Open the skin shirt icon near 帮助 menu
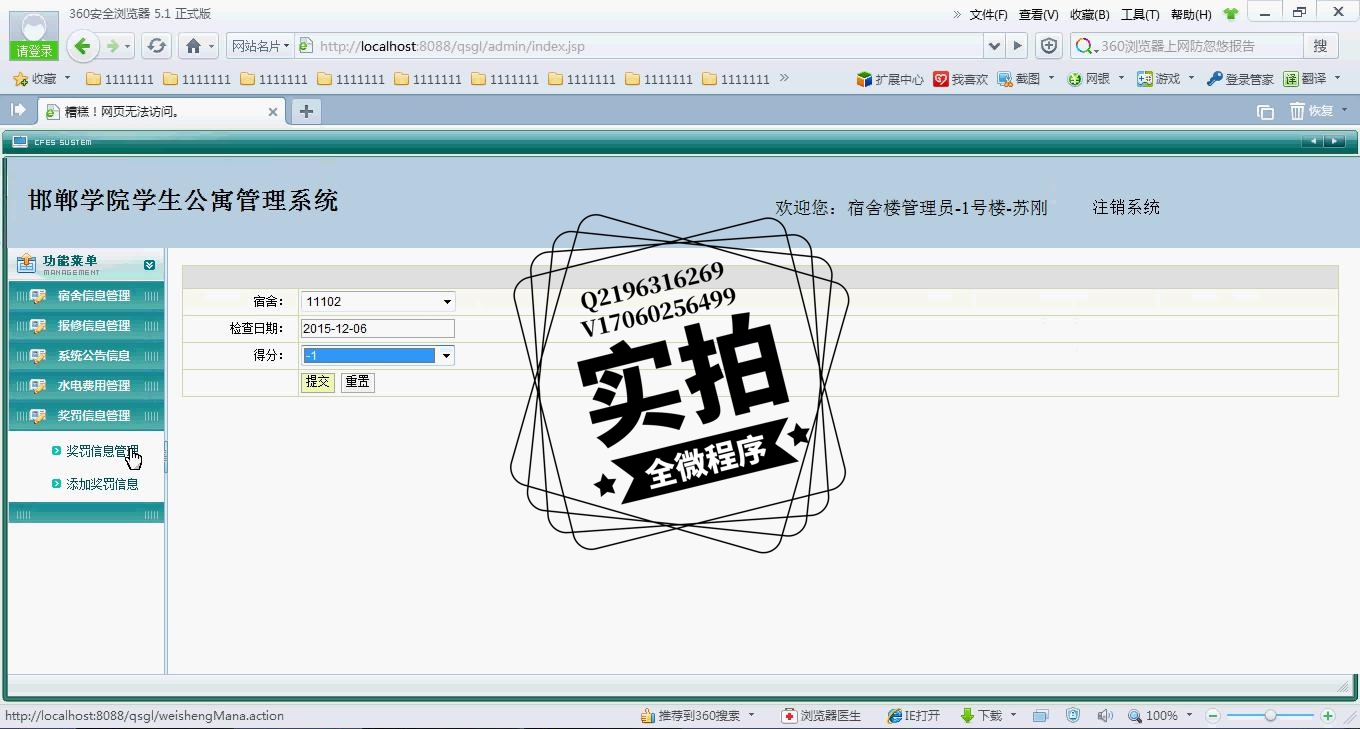Image resolution: width=1360 pixels, height=729 pixels. point(1230,14)
